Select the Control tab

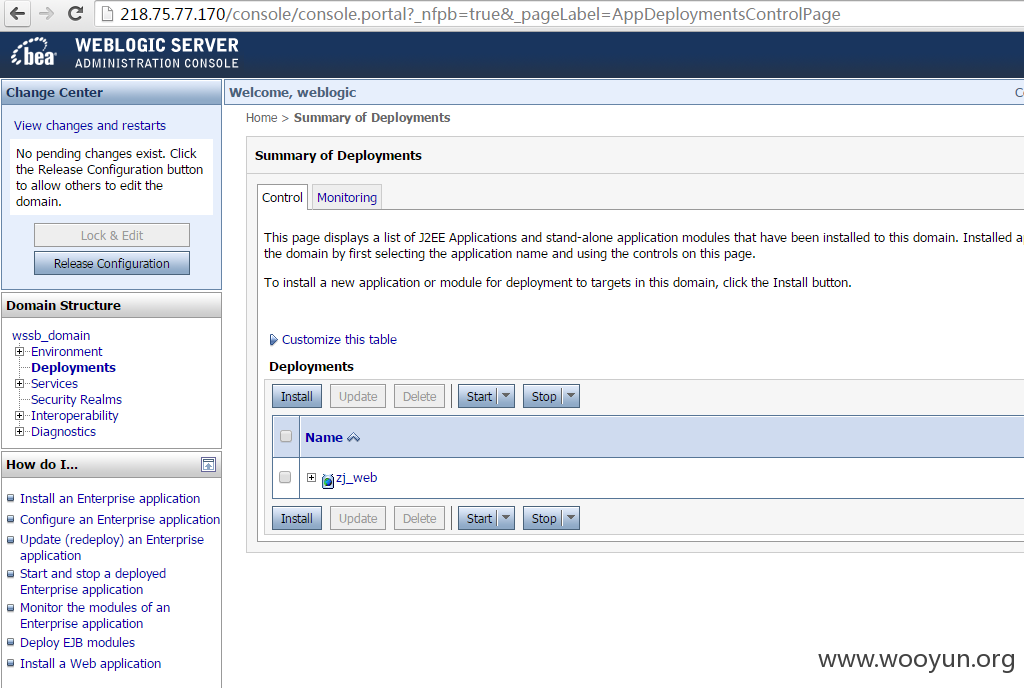click(x=282, y=197)
